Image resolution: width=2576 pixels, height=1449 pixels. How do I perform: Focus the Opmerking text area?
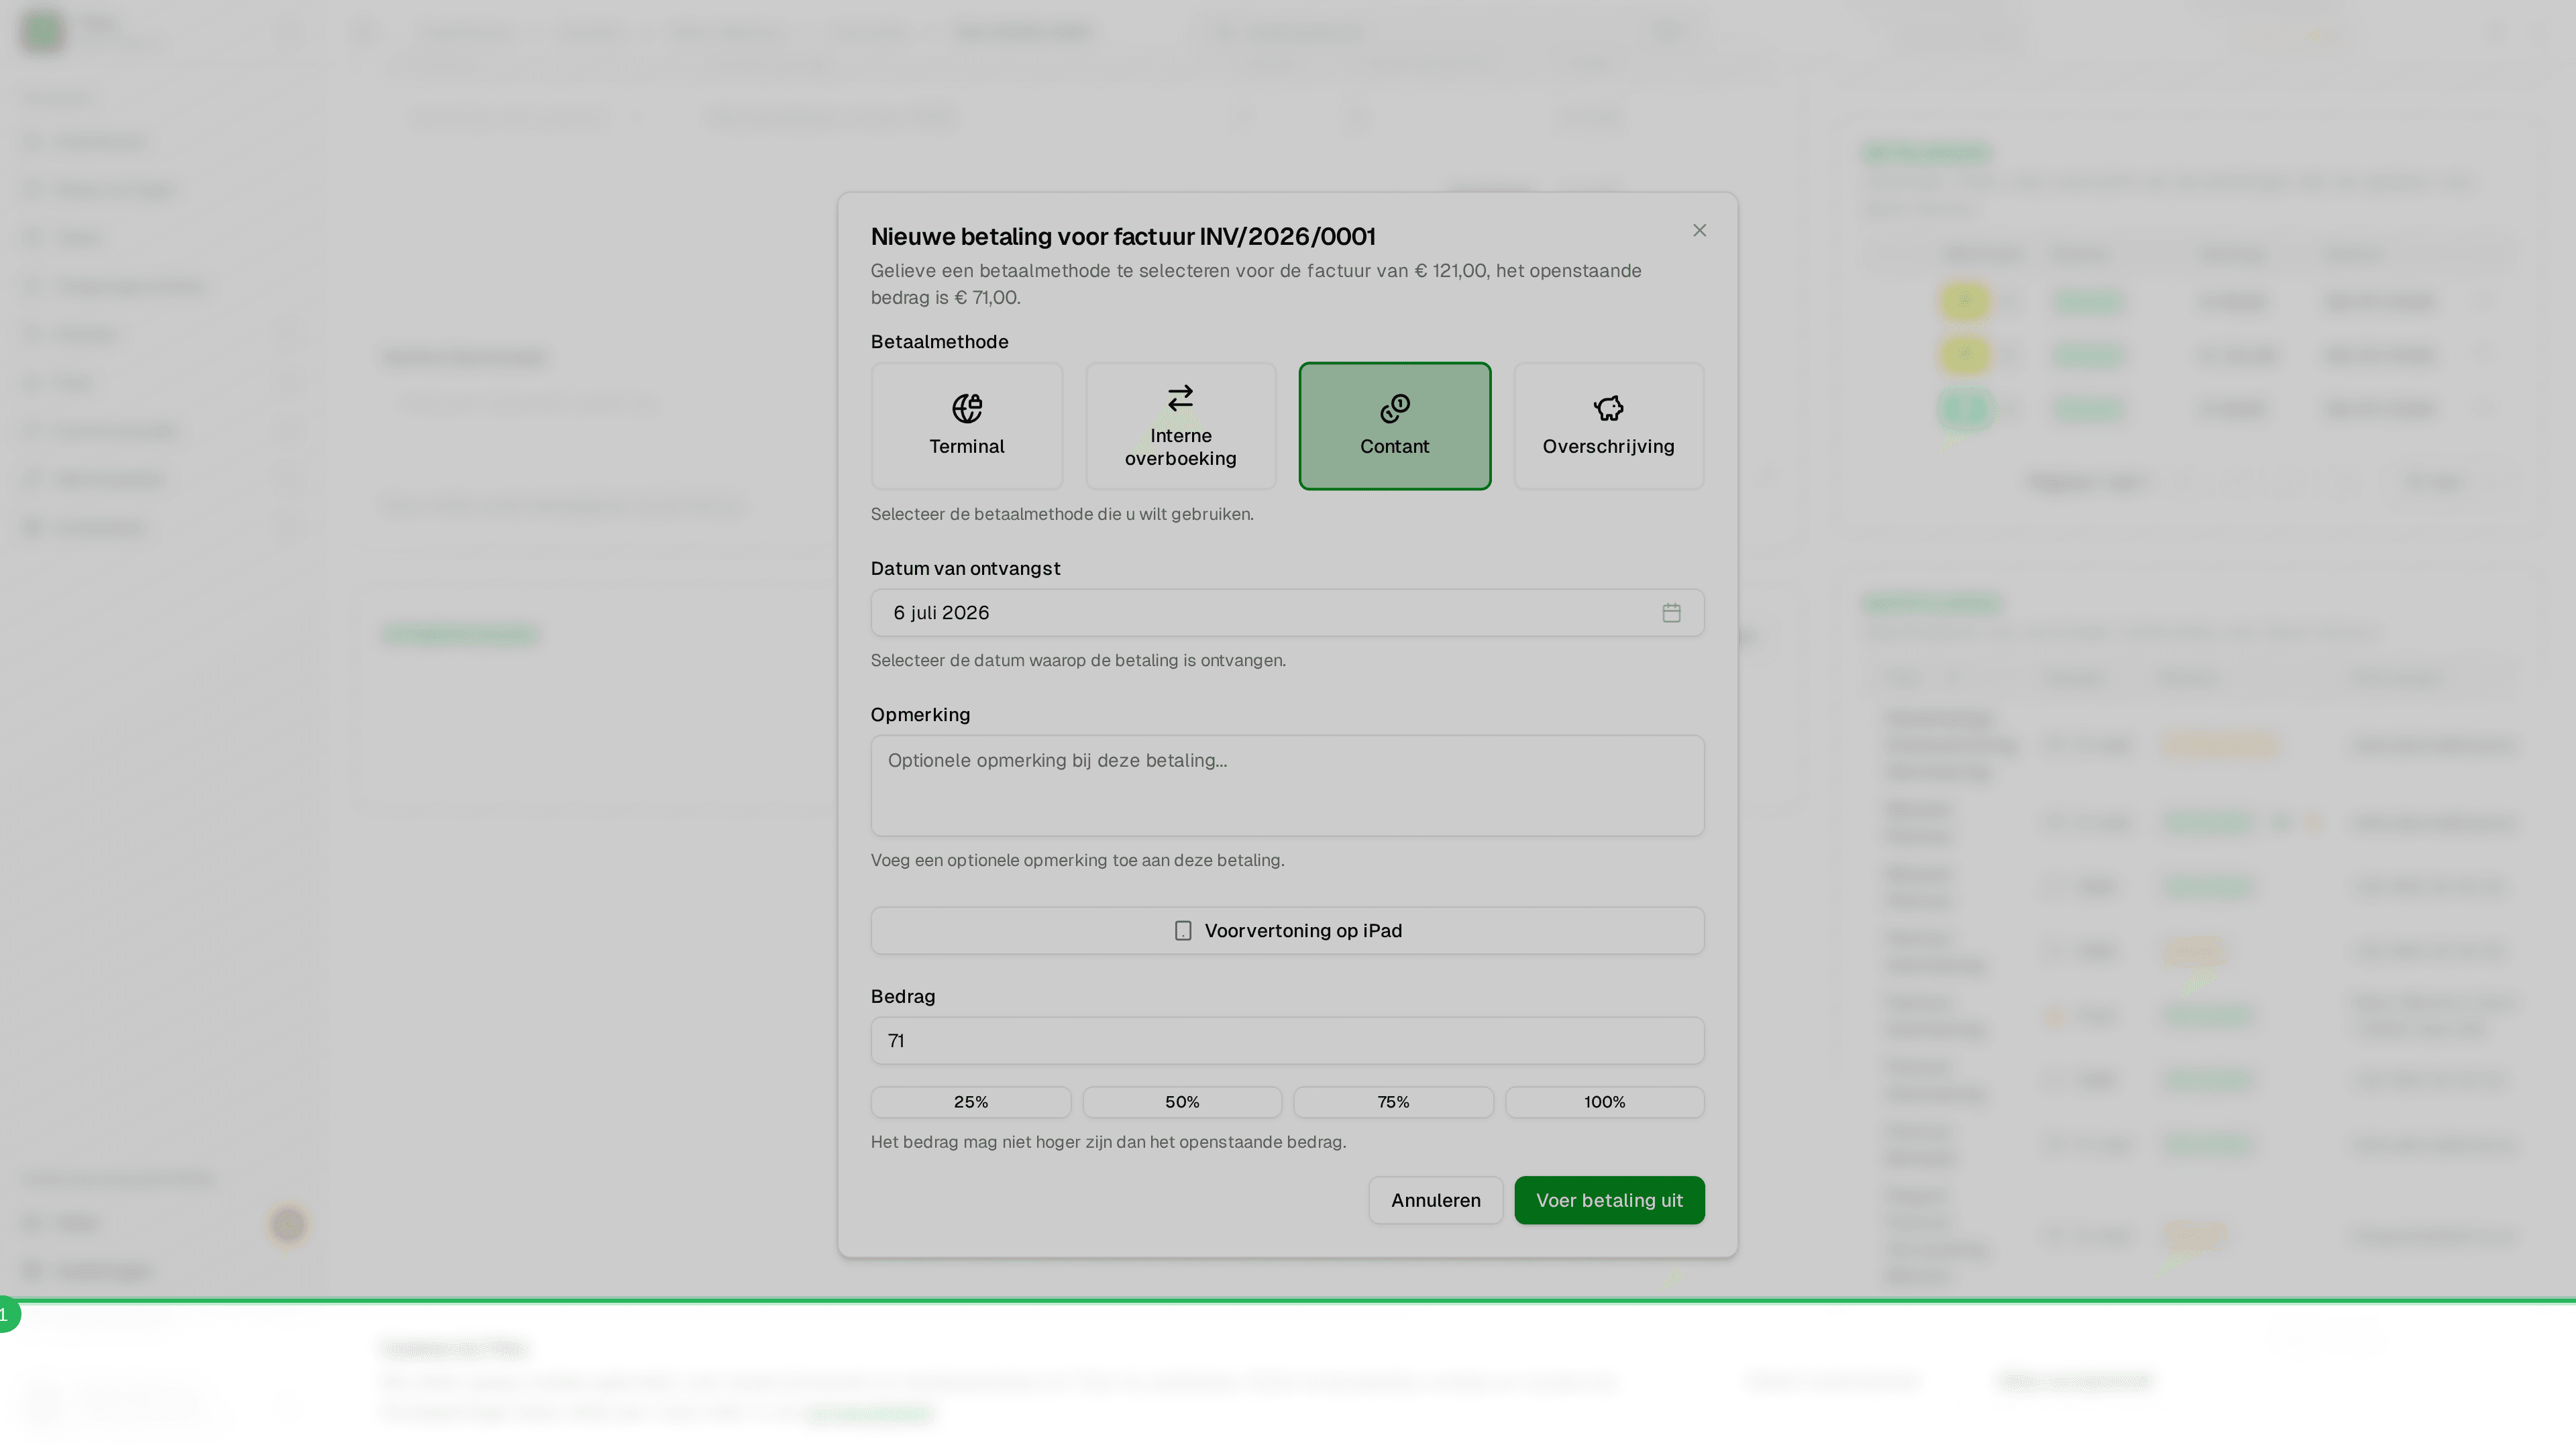click(x=1287, y=786)
